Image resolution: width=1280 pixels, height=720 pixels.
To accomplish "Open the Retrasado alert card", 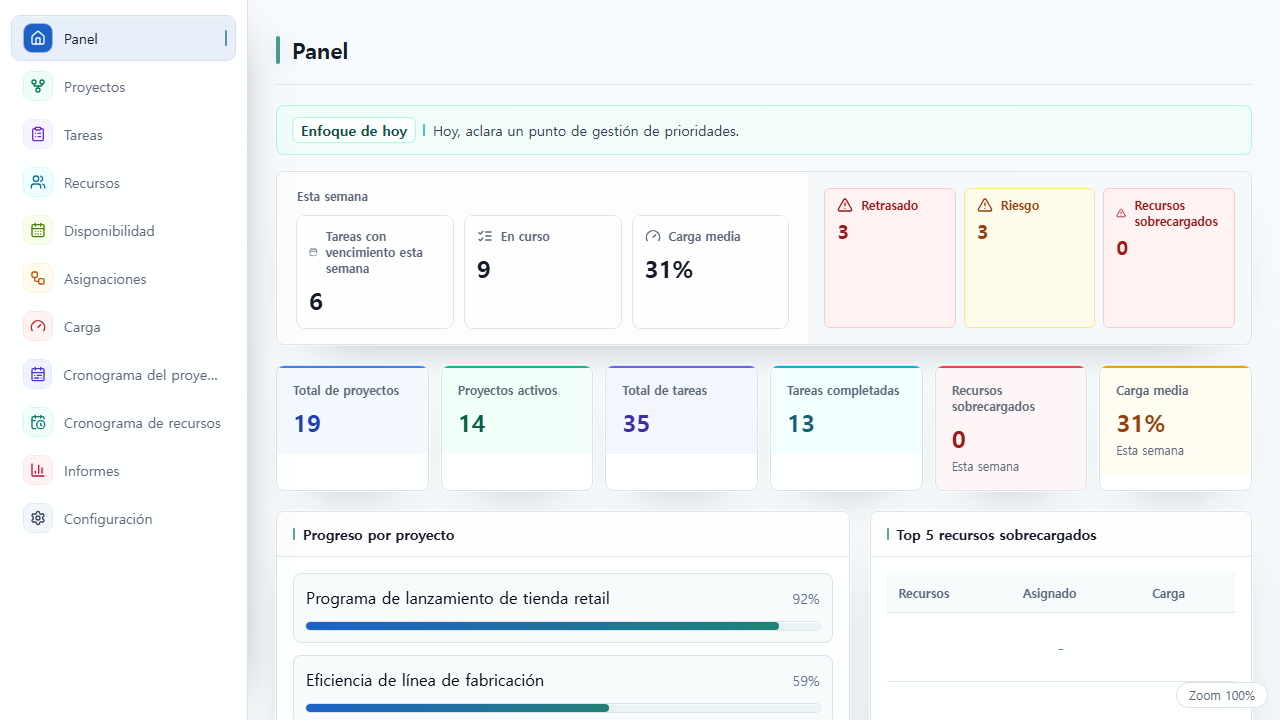I will pos(890,258).
